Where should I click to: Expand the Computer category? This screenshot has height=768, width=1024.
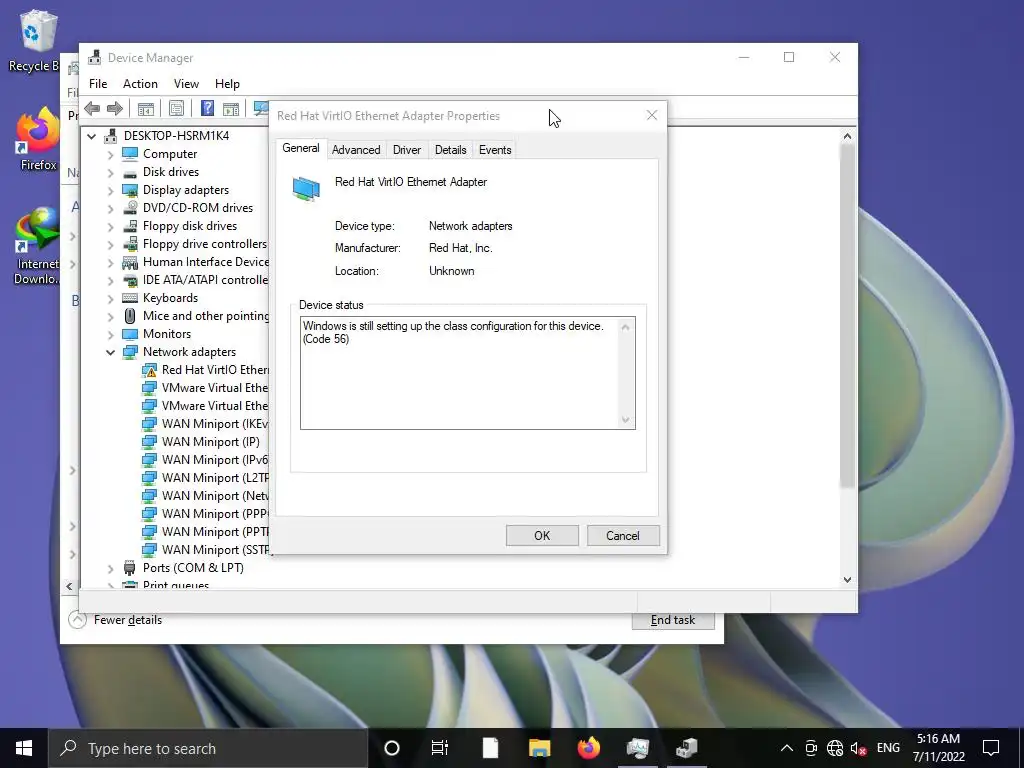[110, 154]
